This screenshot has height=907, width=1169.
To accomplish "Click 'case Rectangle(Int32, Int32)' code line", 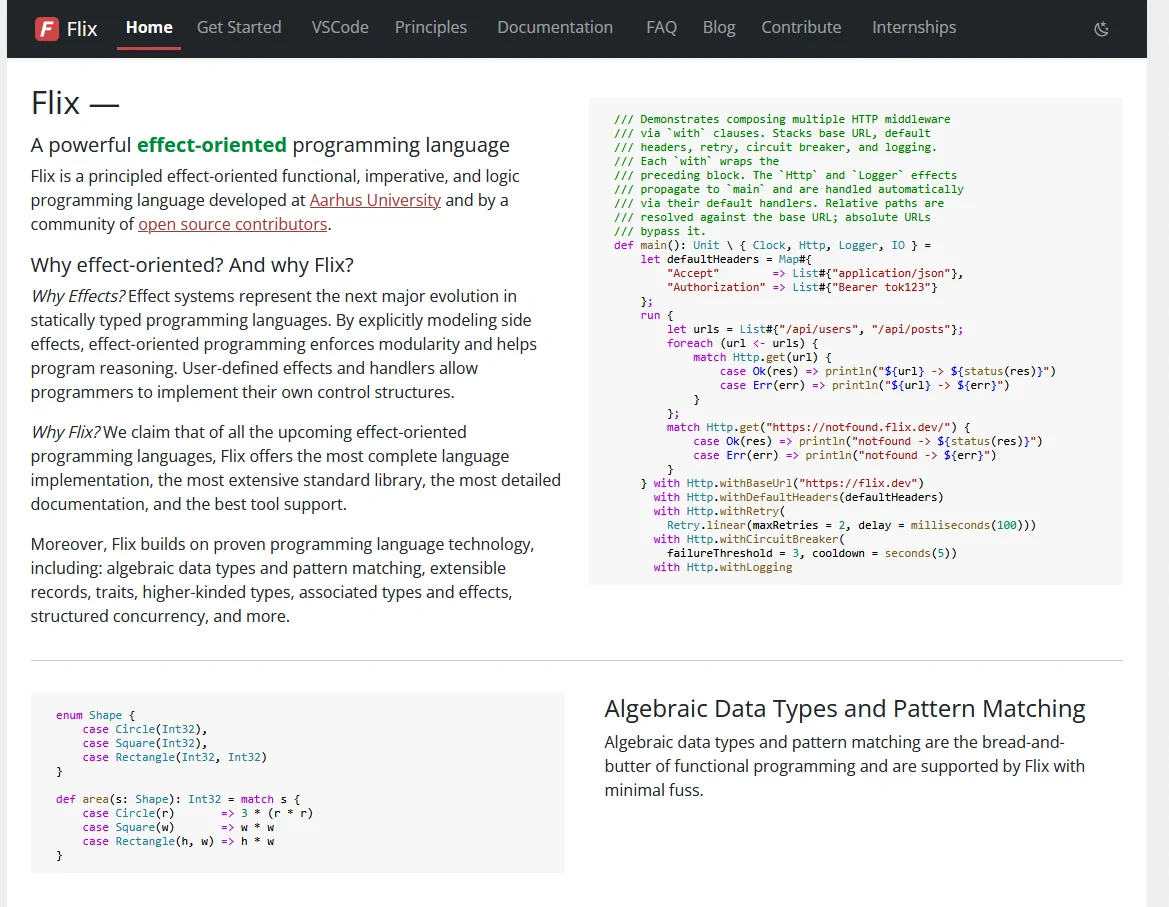I will [x=174, y=757].
